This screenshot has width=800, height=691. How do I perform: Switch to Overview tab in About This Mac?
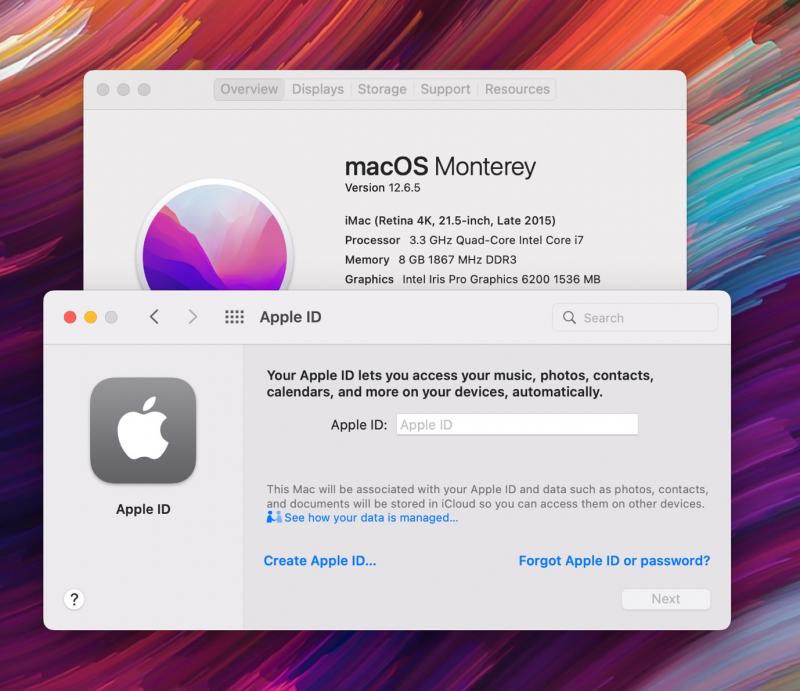click(x=249, y=89)
